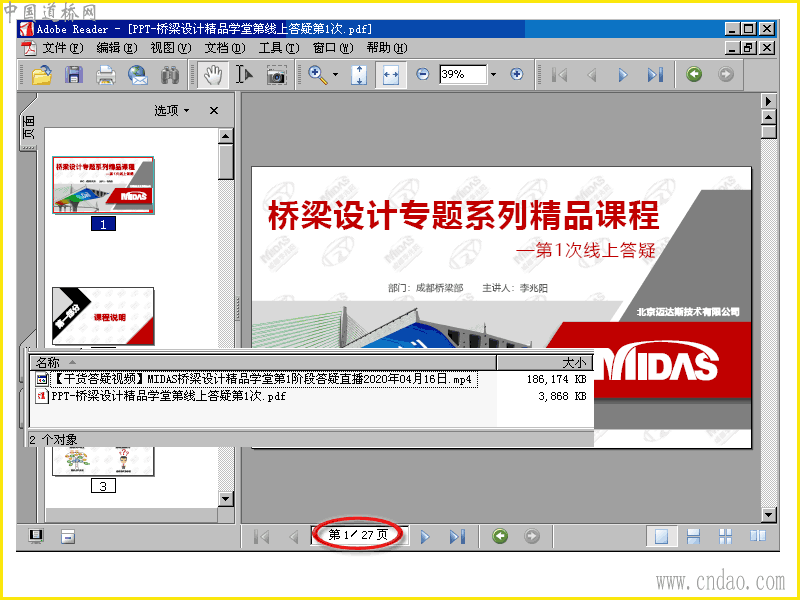The height and width of the screenshot is (600, 800).
Task: Select the text Select tool
Action: (244, 75)
